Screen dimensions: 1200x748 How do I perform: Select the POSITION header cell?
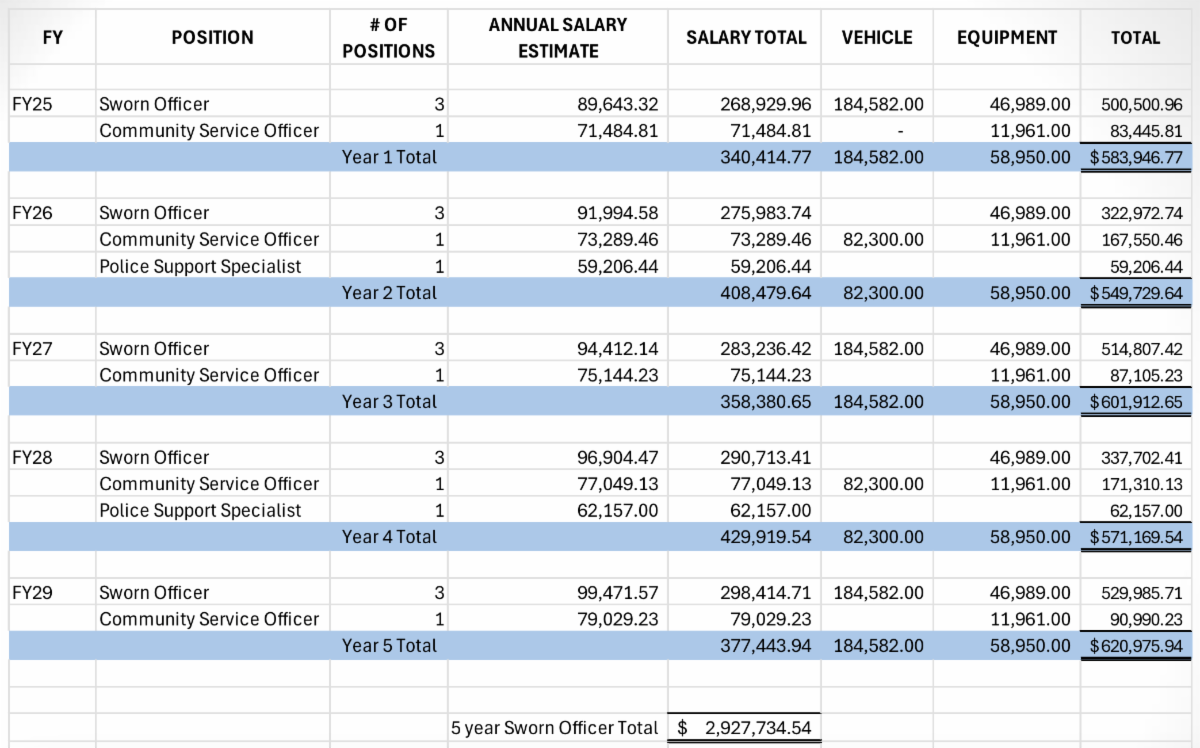[x=212, y=38]
